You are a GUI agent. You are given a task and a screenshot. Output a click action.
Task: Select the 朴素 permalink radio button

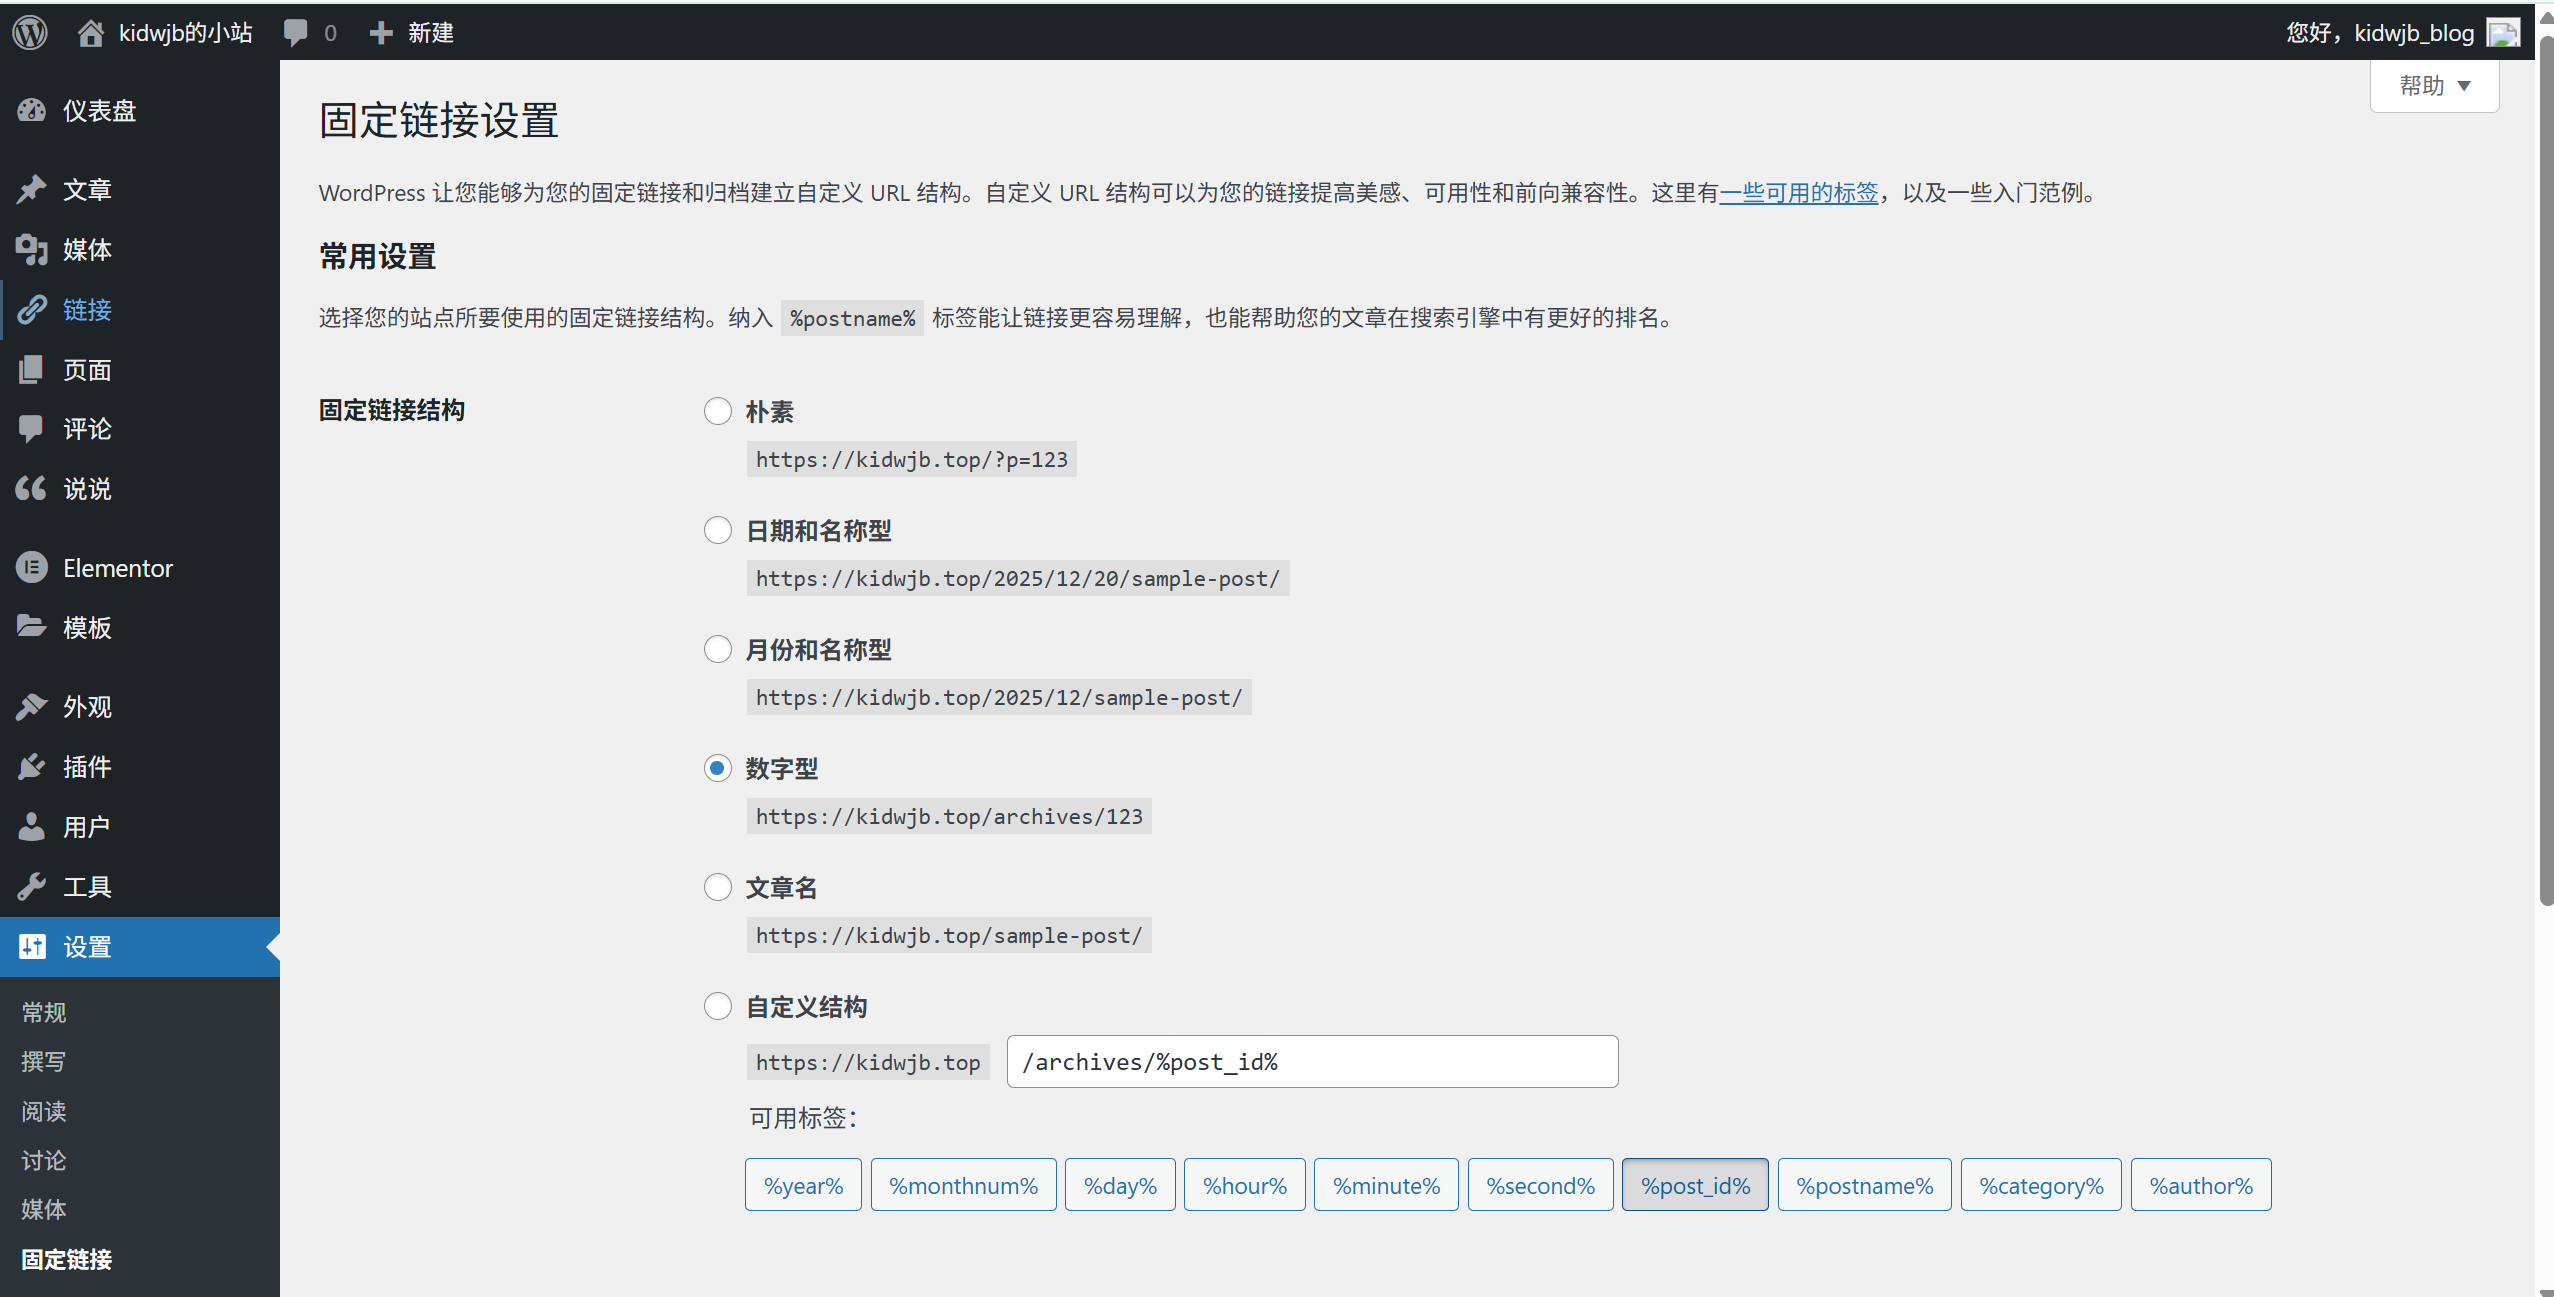coord(717,411)
